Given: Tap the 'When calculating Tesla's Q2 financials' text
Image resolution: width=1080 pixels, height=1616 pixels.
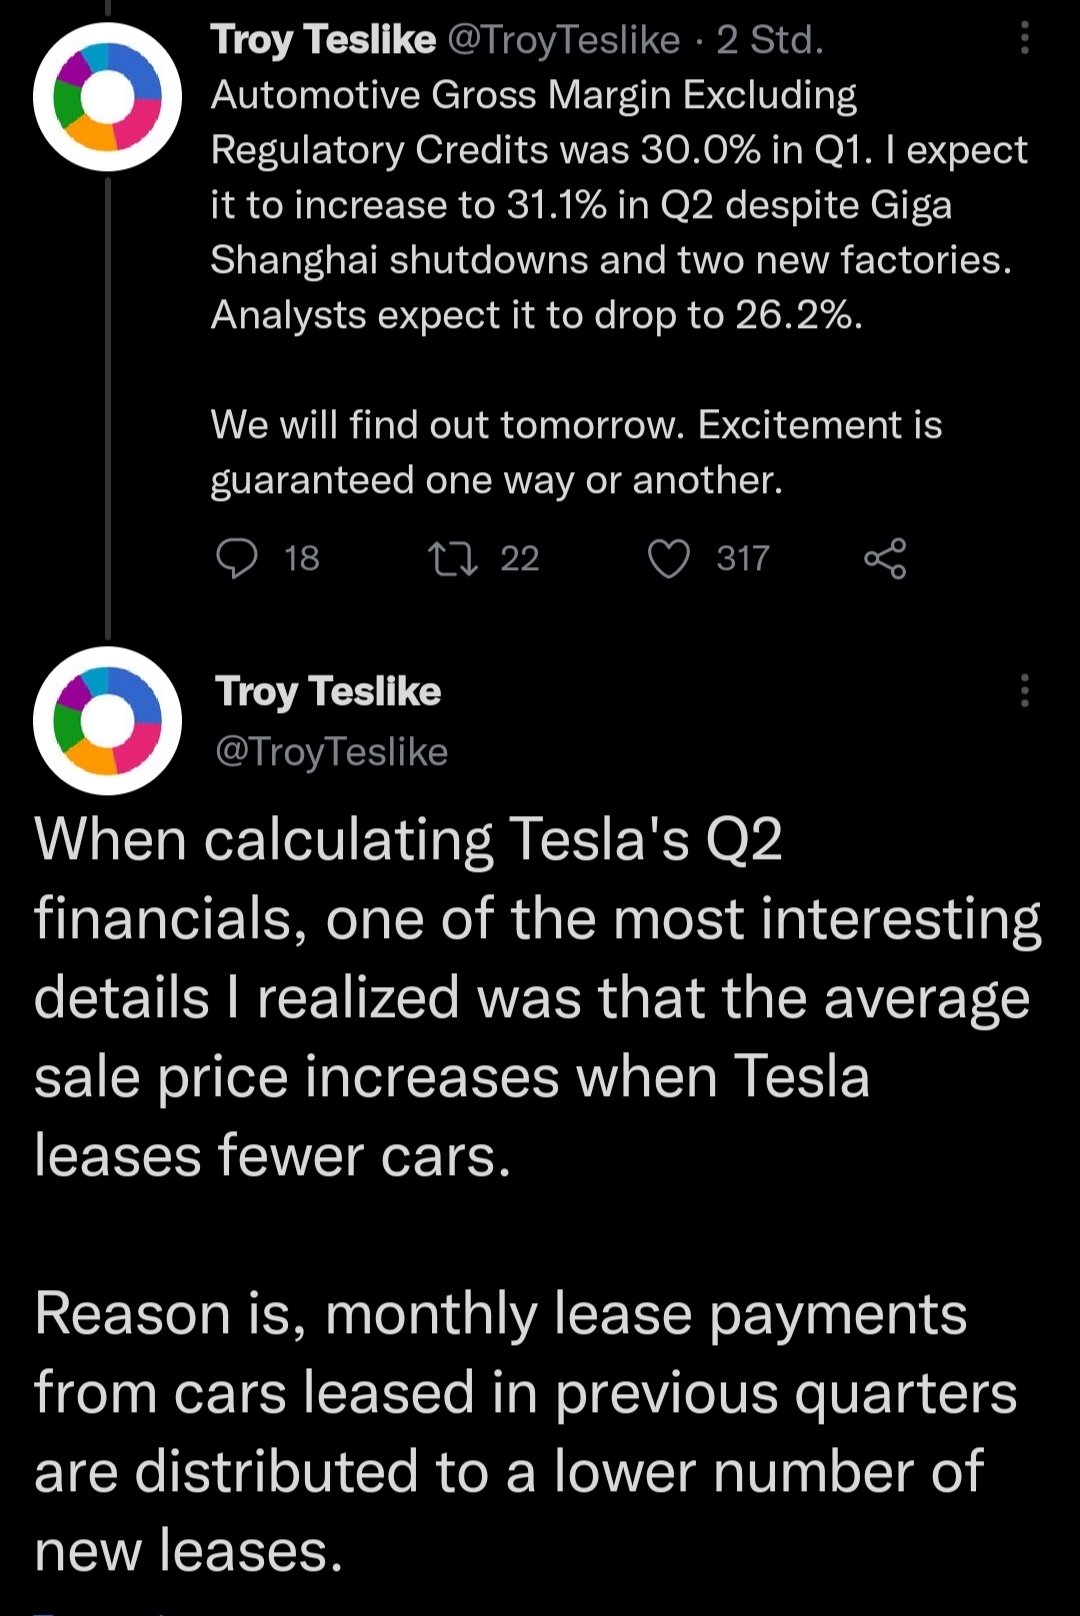Looking at the screenshot, I should (536, 996).
